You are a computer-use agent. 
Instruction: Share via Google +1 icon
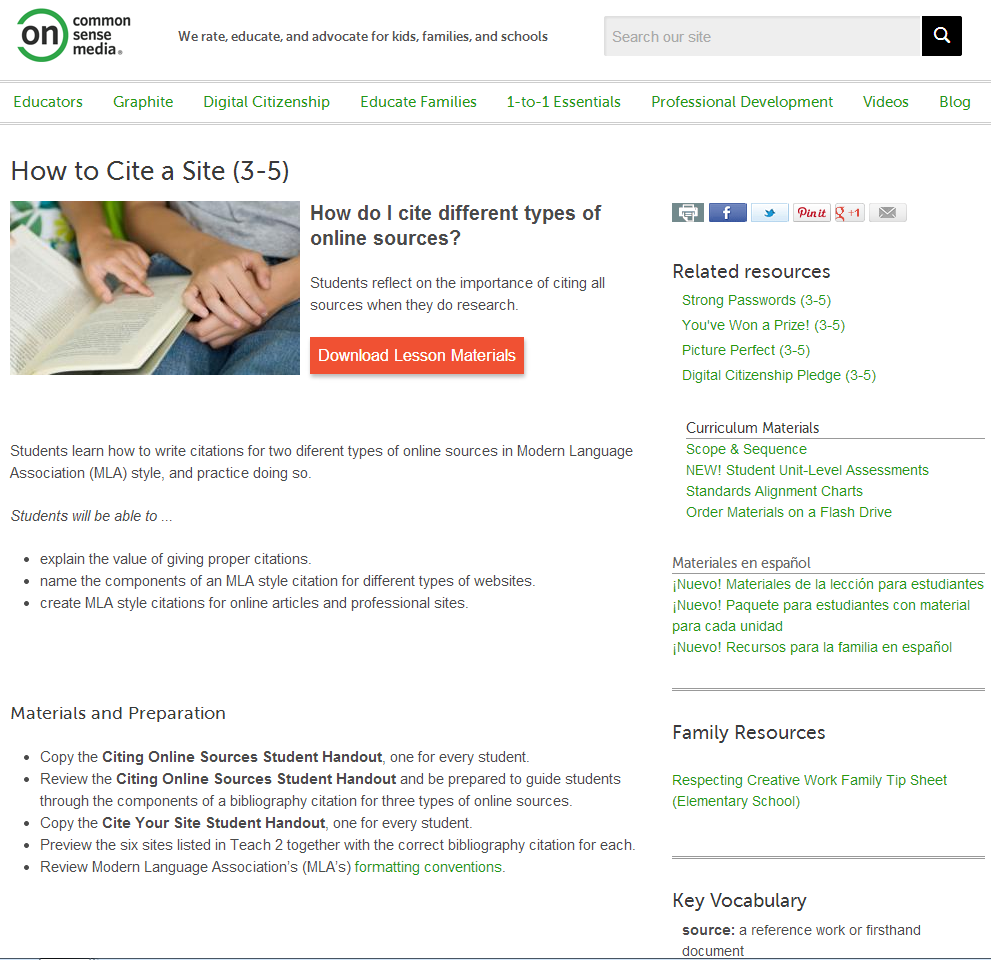click(849, 213)
